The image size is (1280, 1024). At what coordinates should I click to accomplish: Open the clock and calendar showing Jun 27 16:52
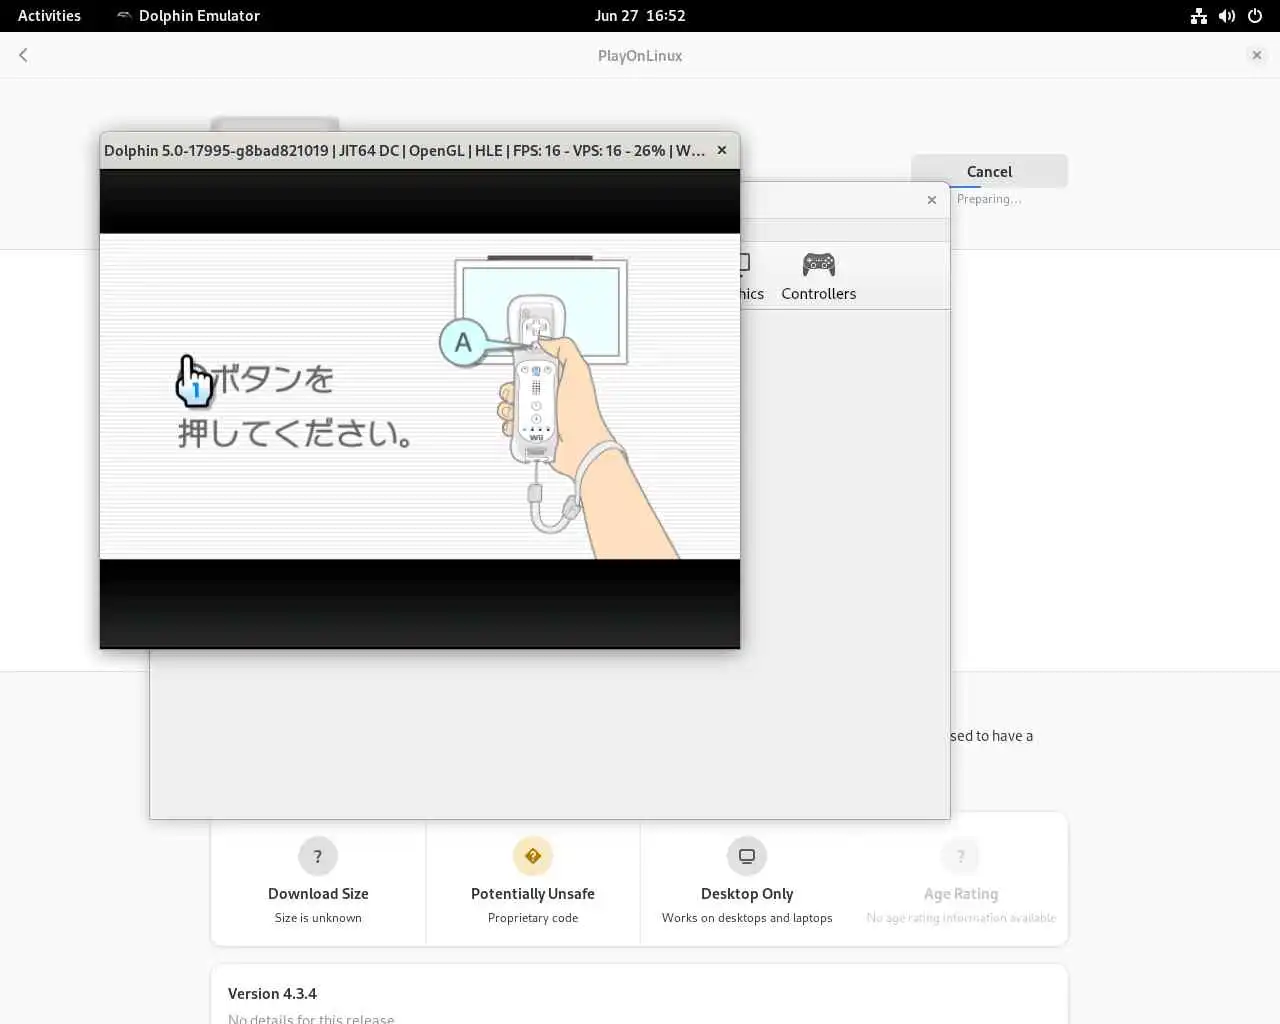(640, 15)
